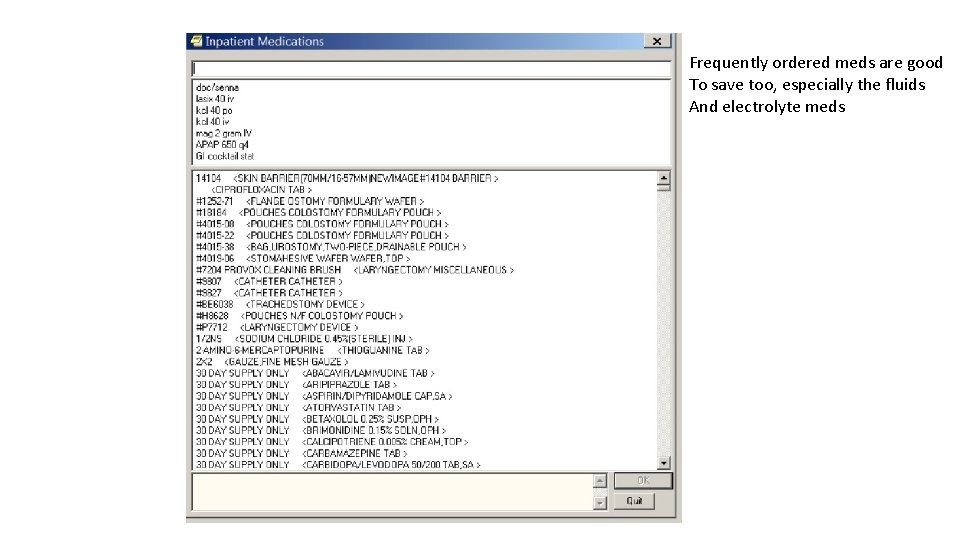Choose the kcl 40 po quick order
Screen dimensions: 960x540
click(214, 110)
